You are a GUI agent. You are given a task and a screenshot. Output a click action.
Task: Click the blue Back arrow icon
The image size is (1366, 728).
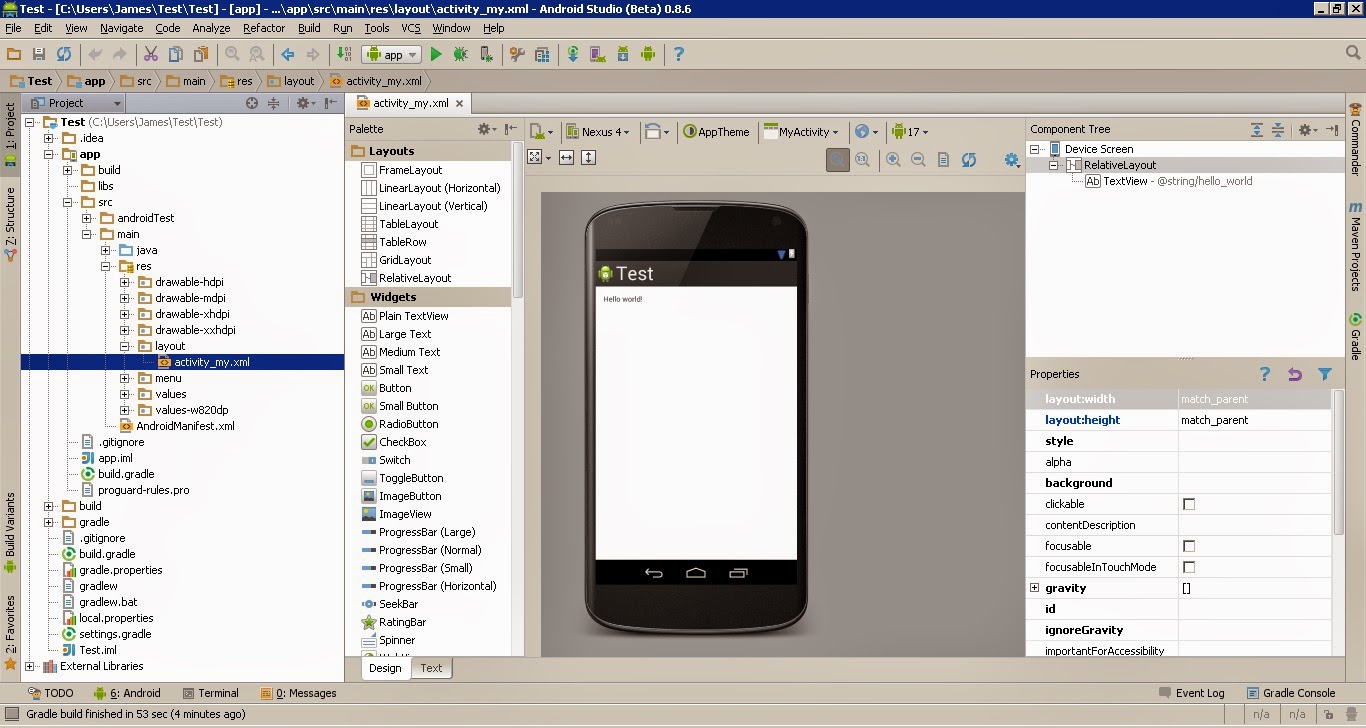tap(288, 55)
